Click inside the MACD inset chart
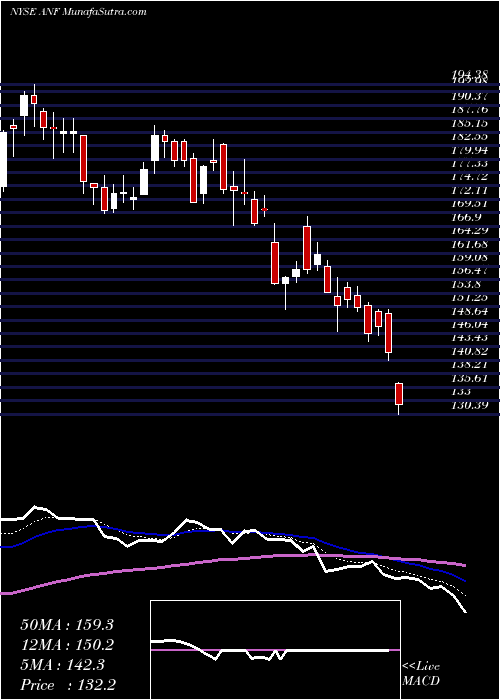This screenshot has height=700, width=500. [275, 650]
